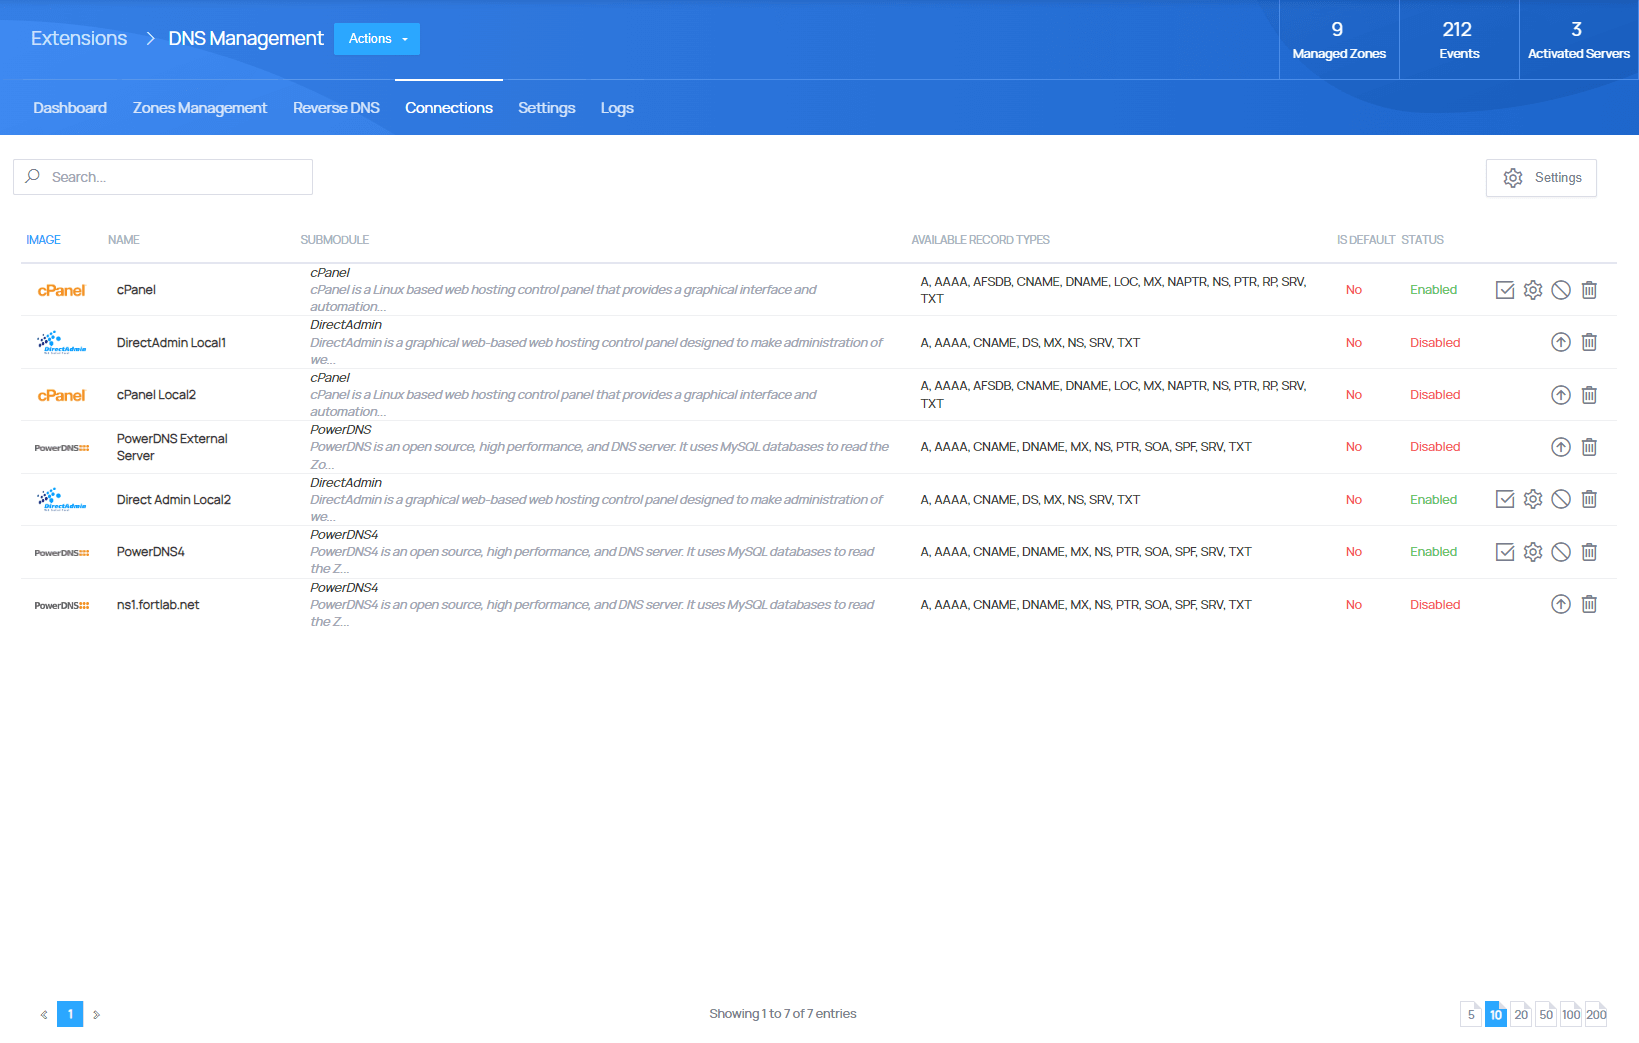Image resolution: width=1639 pixels, height=1043 pixels.
Task: Open the Actions dropdown
Action: tap(377, 39)
